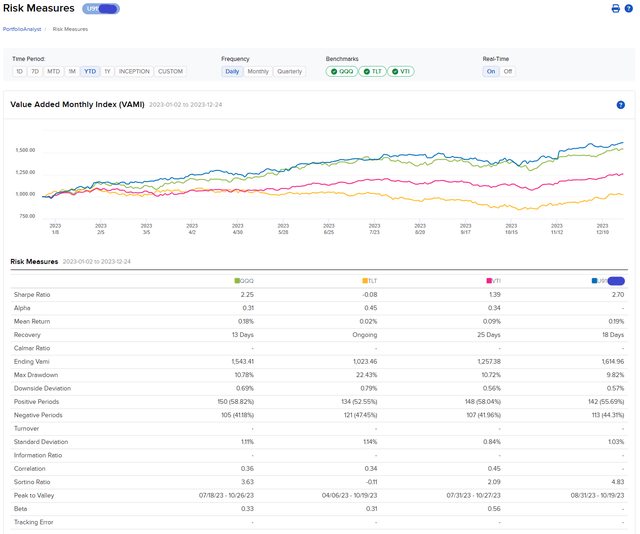Choose the CUSTOM time period
The height and width of the screenshot is (534, 640).
point(170,72)
